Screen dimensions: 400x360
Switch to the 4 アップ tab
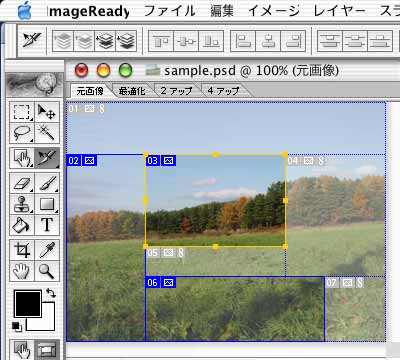[224, 91]
